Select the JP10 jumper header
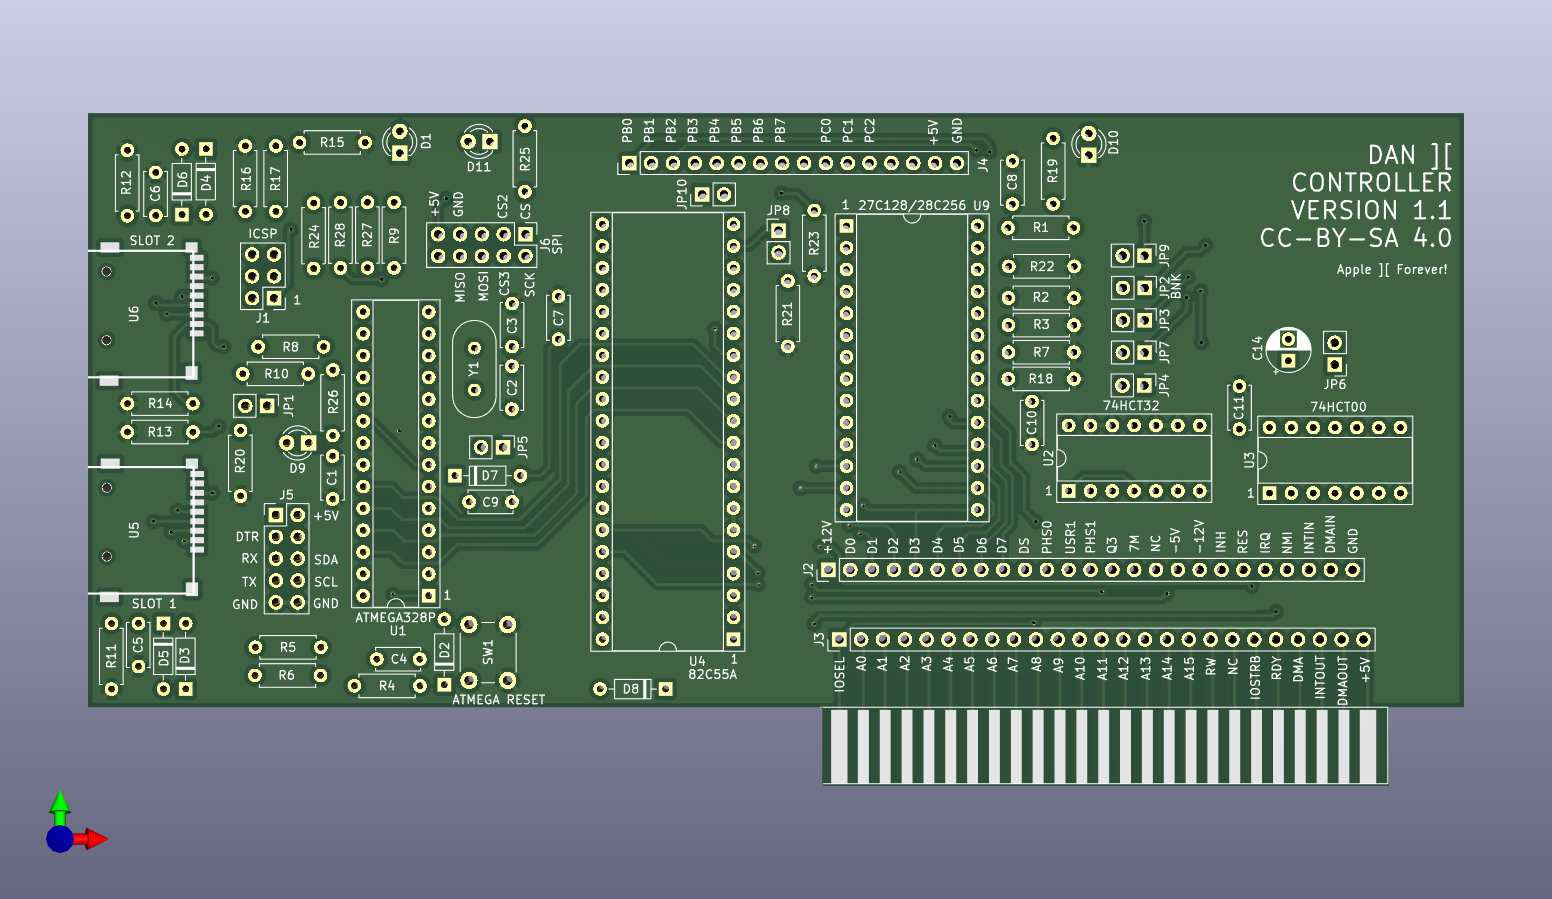 pos(714,194)
